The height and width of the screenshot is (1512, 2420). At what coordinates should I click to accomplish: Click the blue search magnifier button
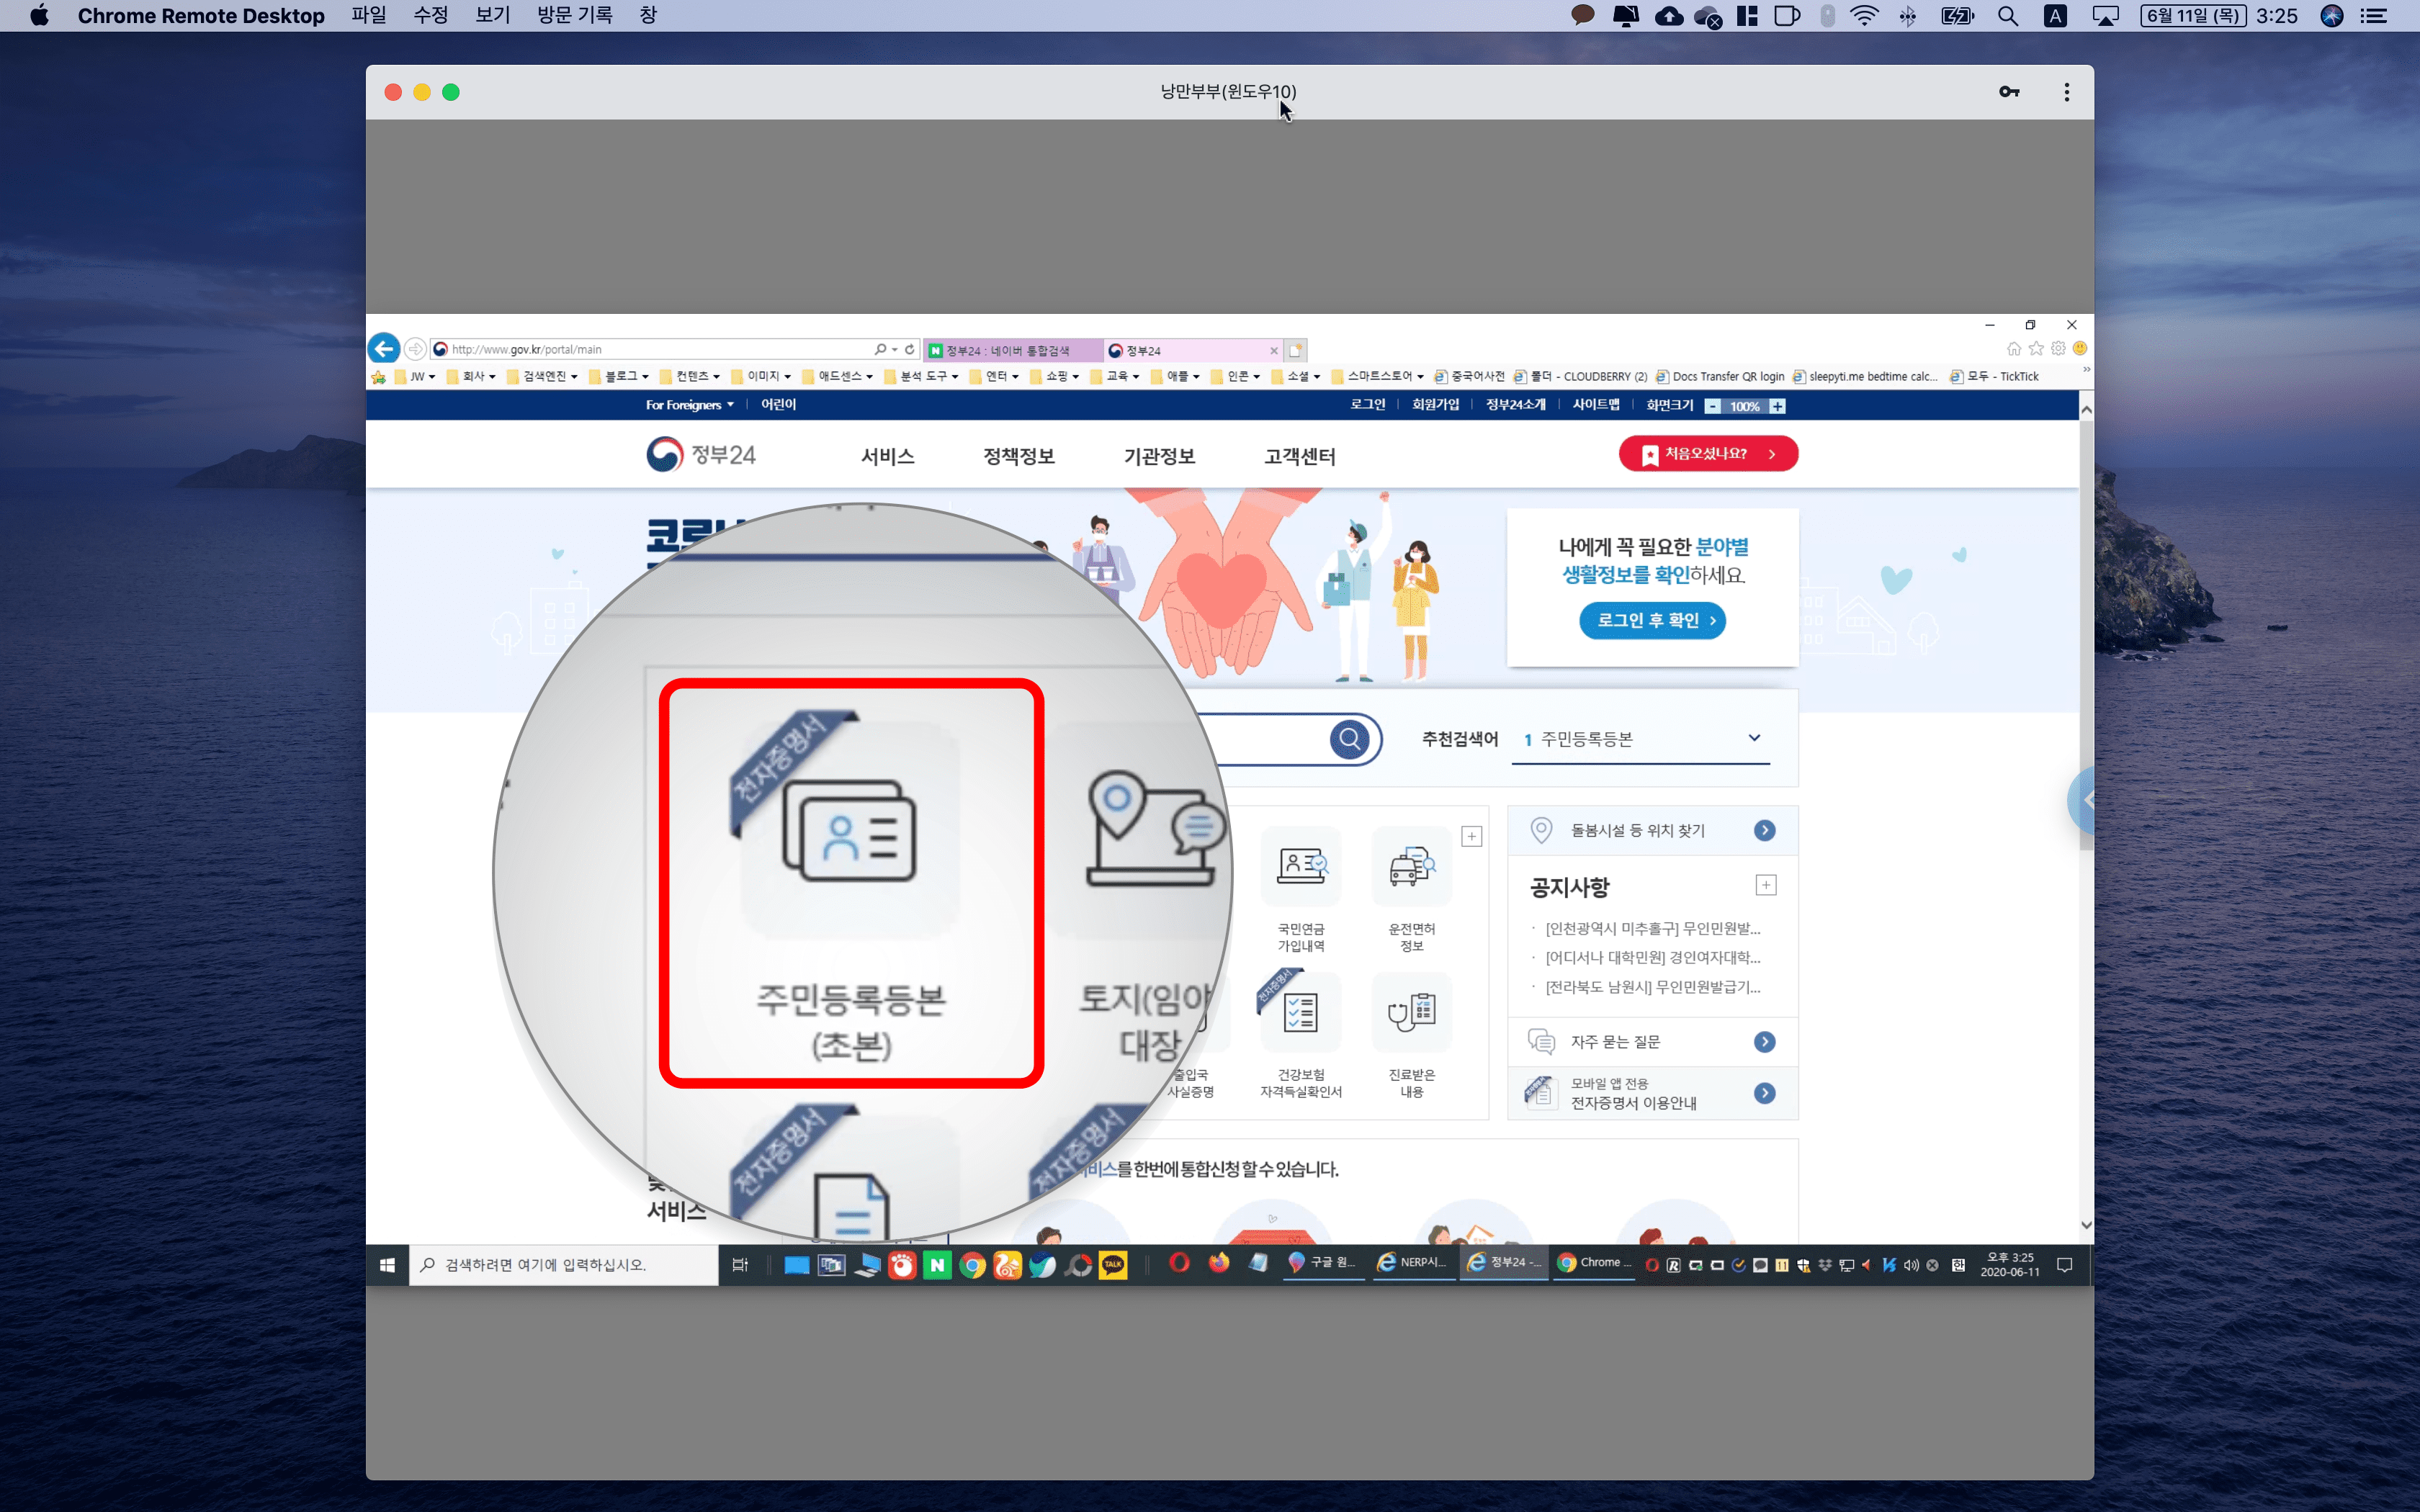point(1349,739)
